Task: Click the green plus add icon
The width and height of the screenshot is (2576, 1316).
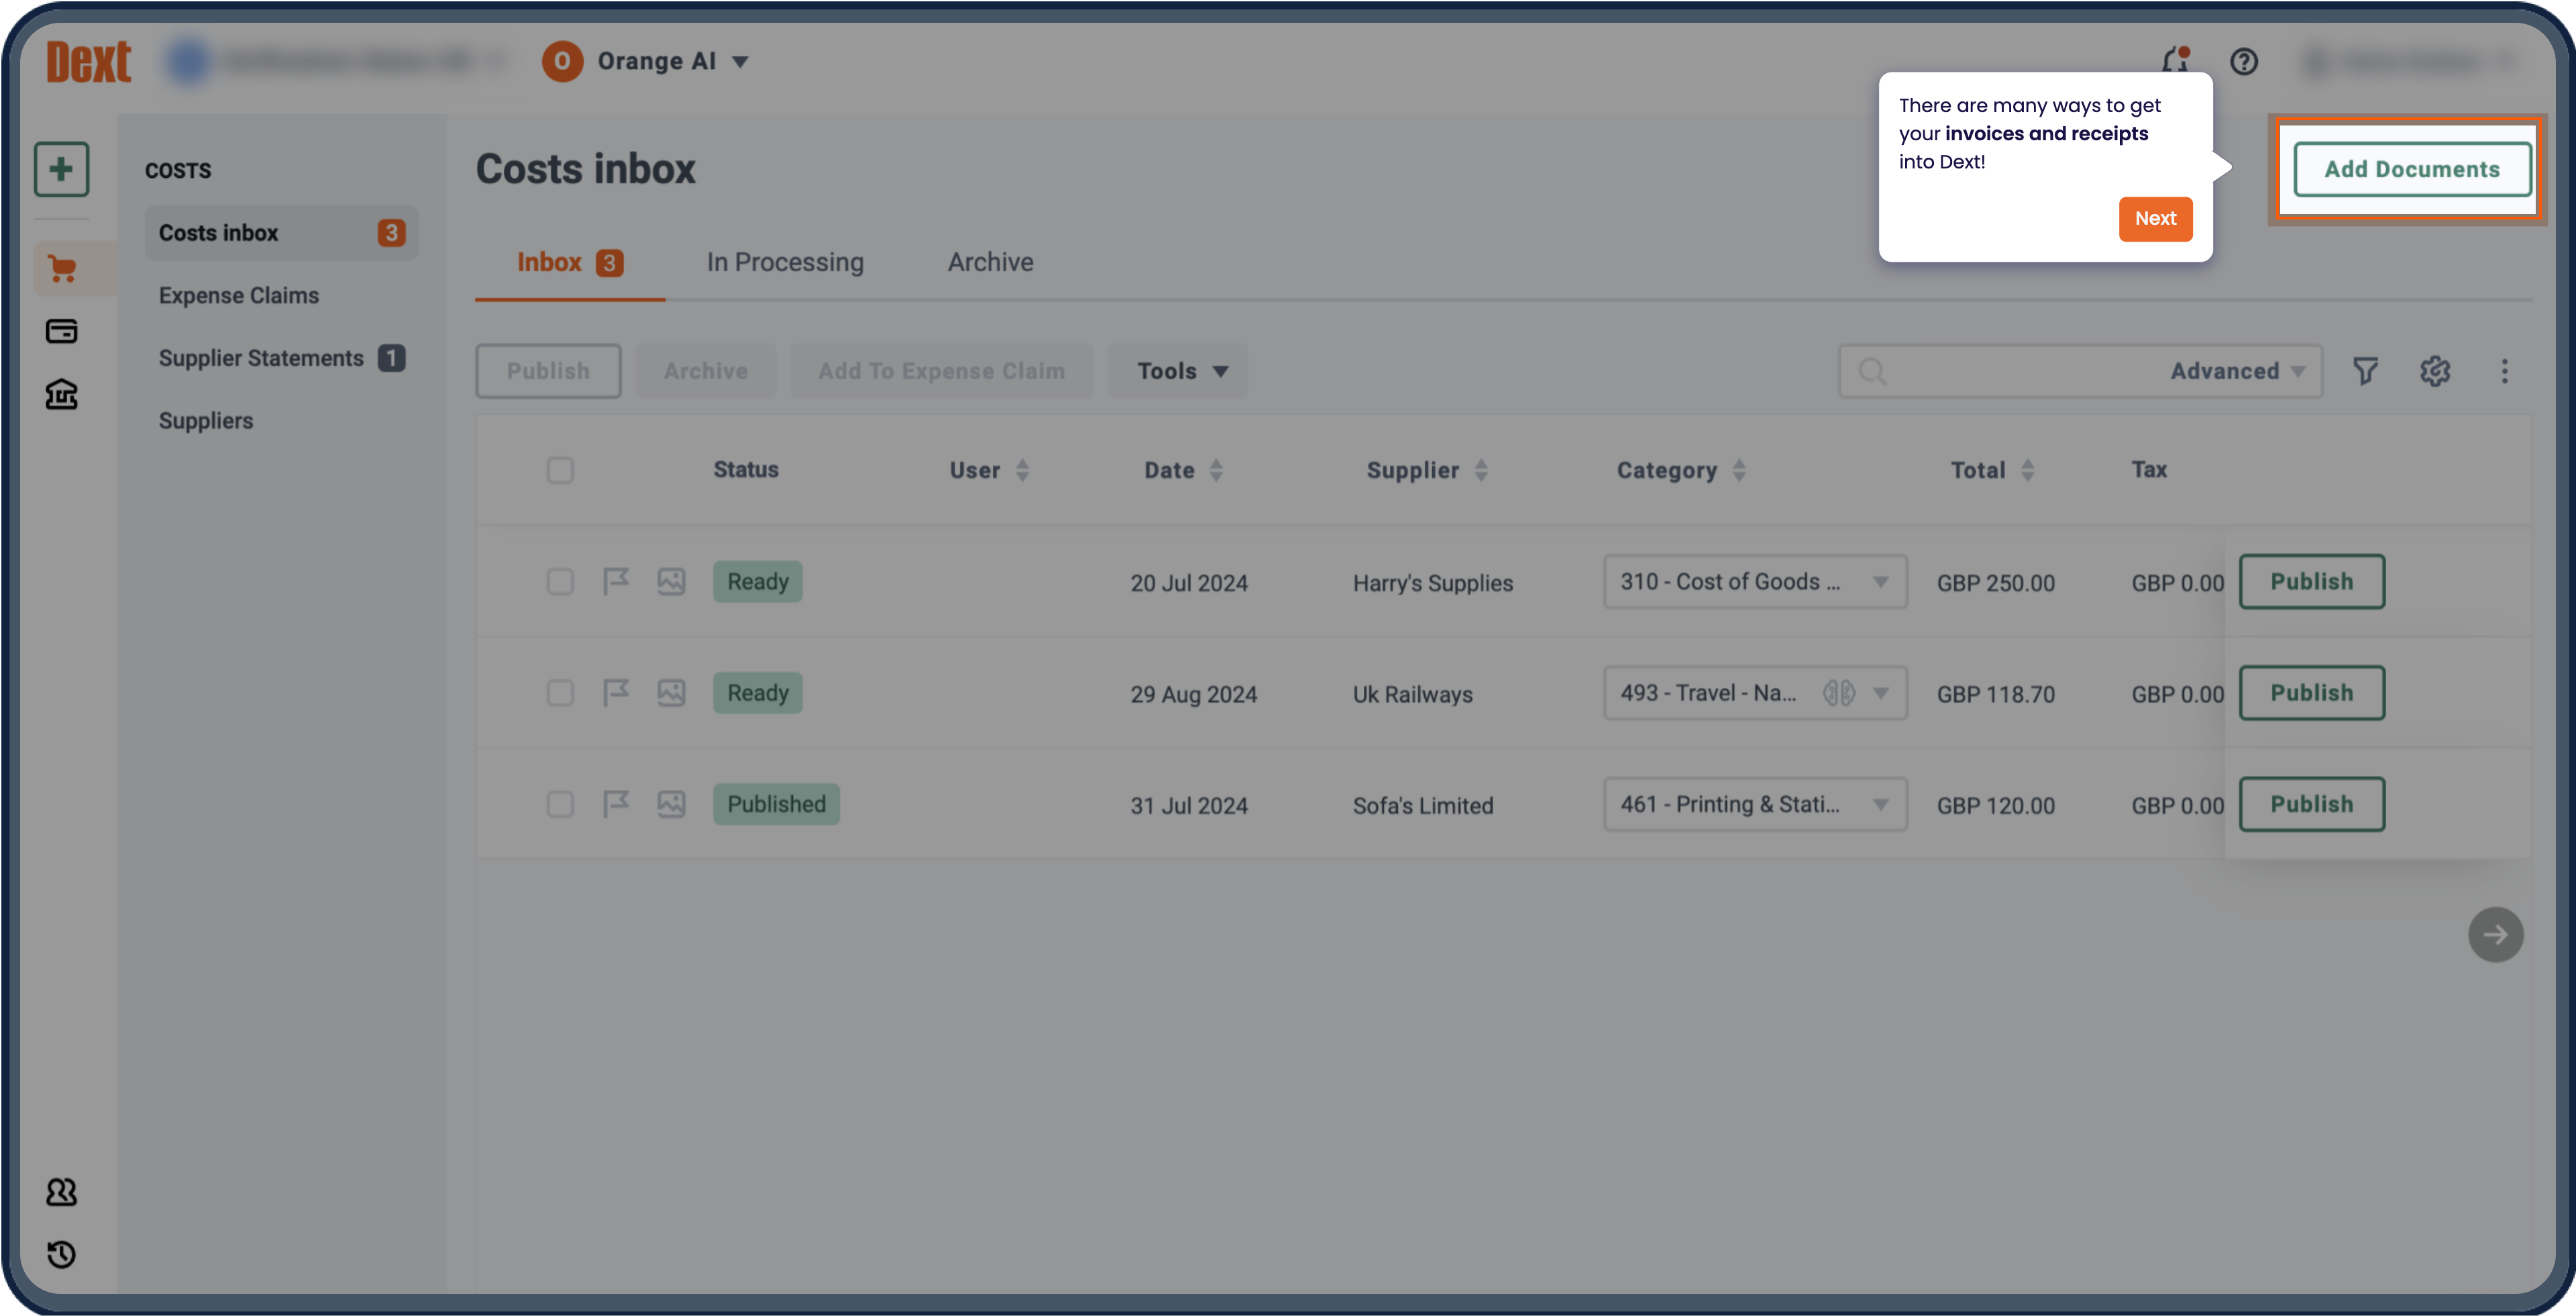Action: tap(62, 168)
